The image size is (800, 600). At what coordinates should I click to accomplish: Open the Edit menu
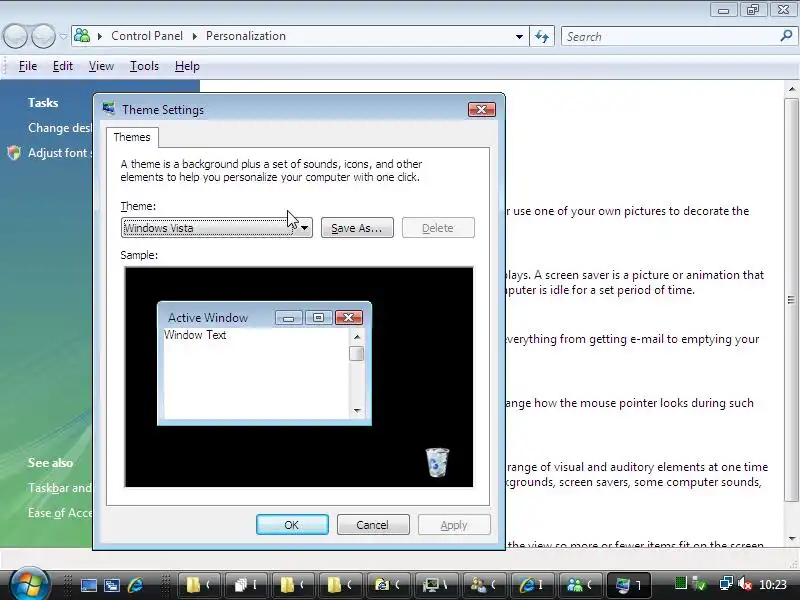click(x=63, y=66)
